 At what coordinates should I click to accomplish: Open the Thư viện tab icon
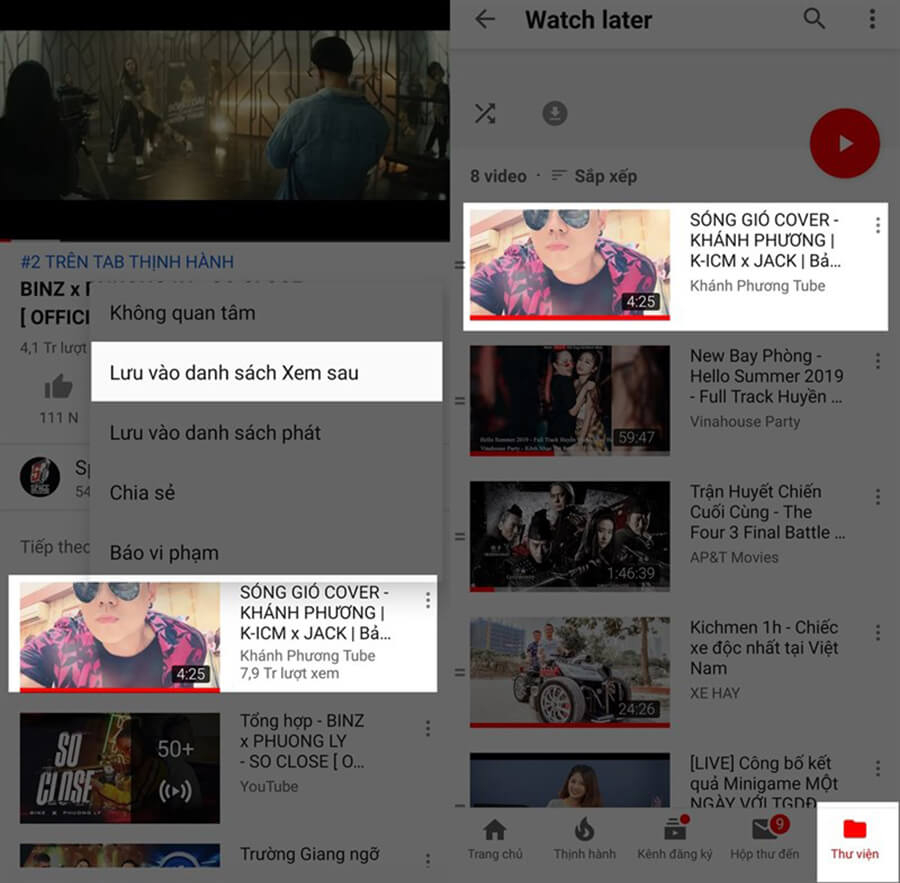point(855,835)
